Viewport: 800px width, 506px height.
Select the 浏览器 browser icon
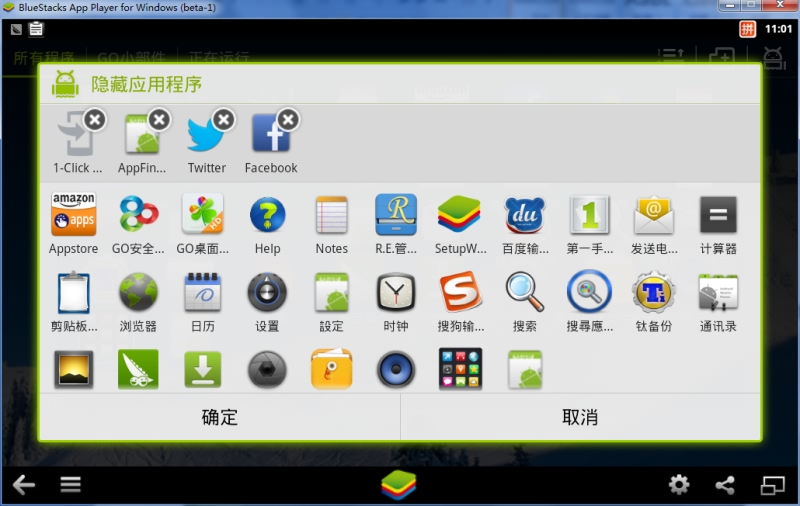pyautogui.click(x=138, y=292)
